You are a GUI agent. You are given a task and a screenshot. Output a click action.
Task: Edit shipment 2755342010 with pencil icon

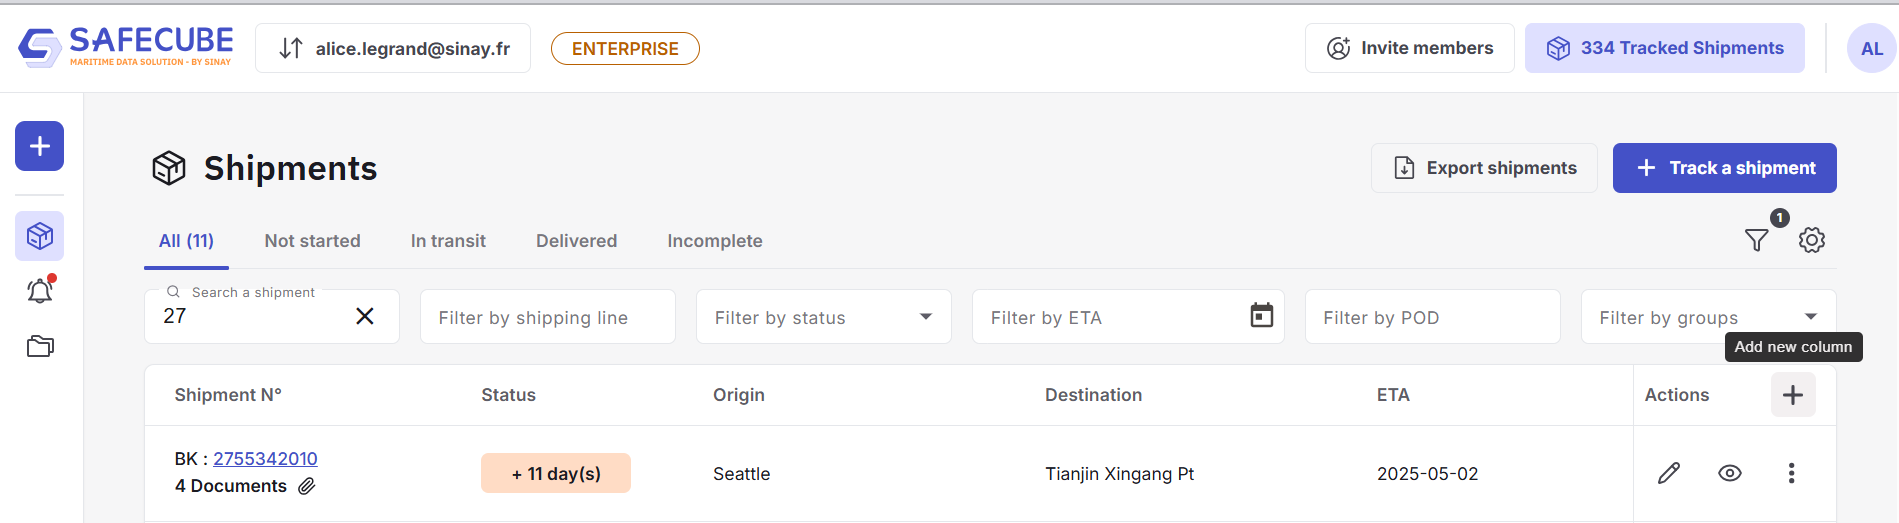(1669, 473)
